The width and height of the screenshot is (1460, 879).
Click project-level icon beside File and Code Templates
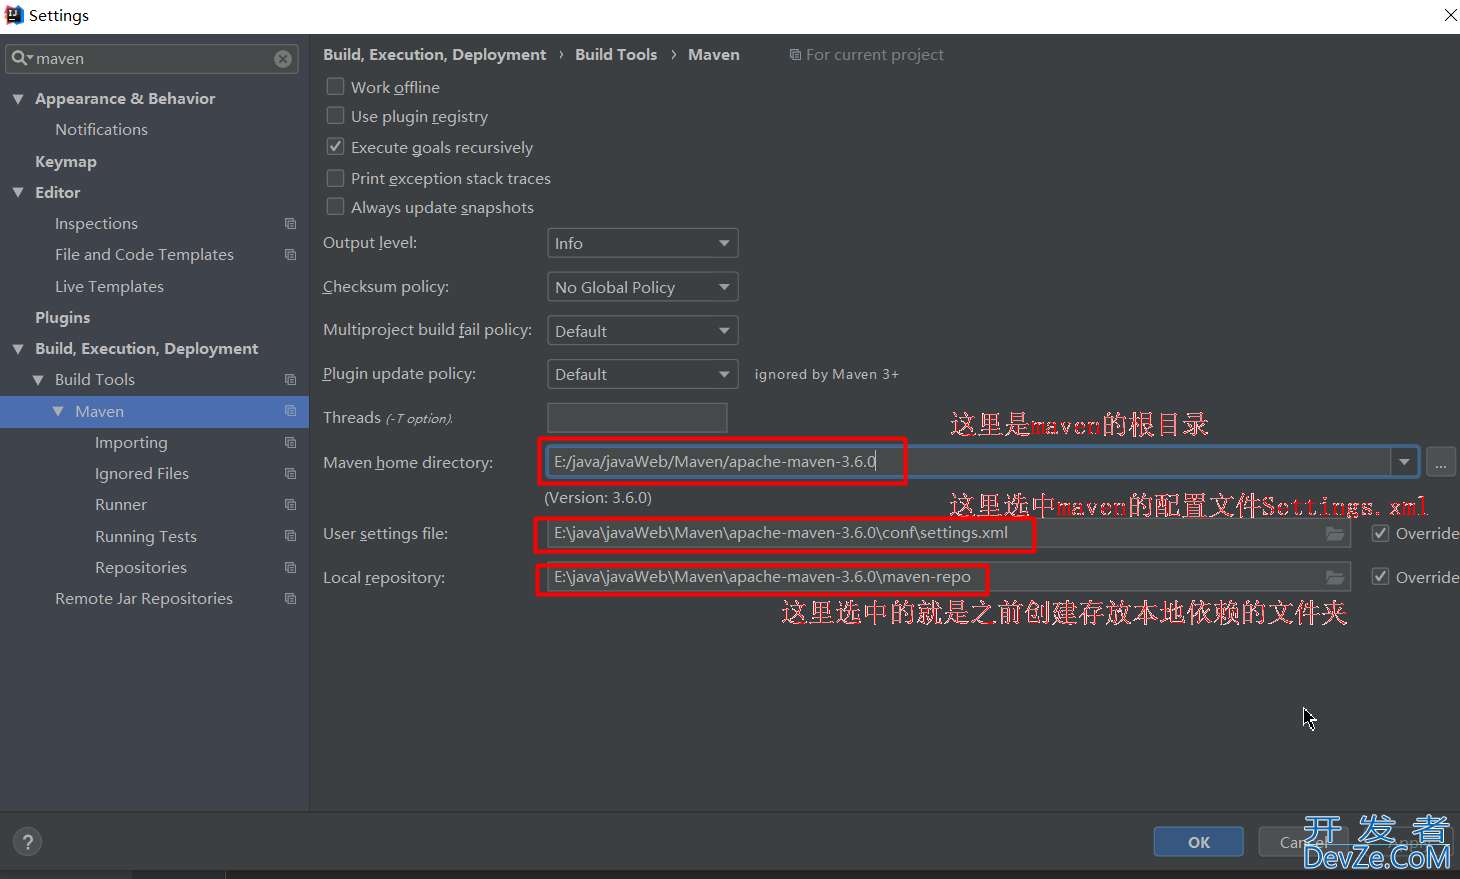coord(290,254)
